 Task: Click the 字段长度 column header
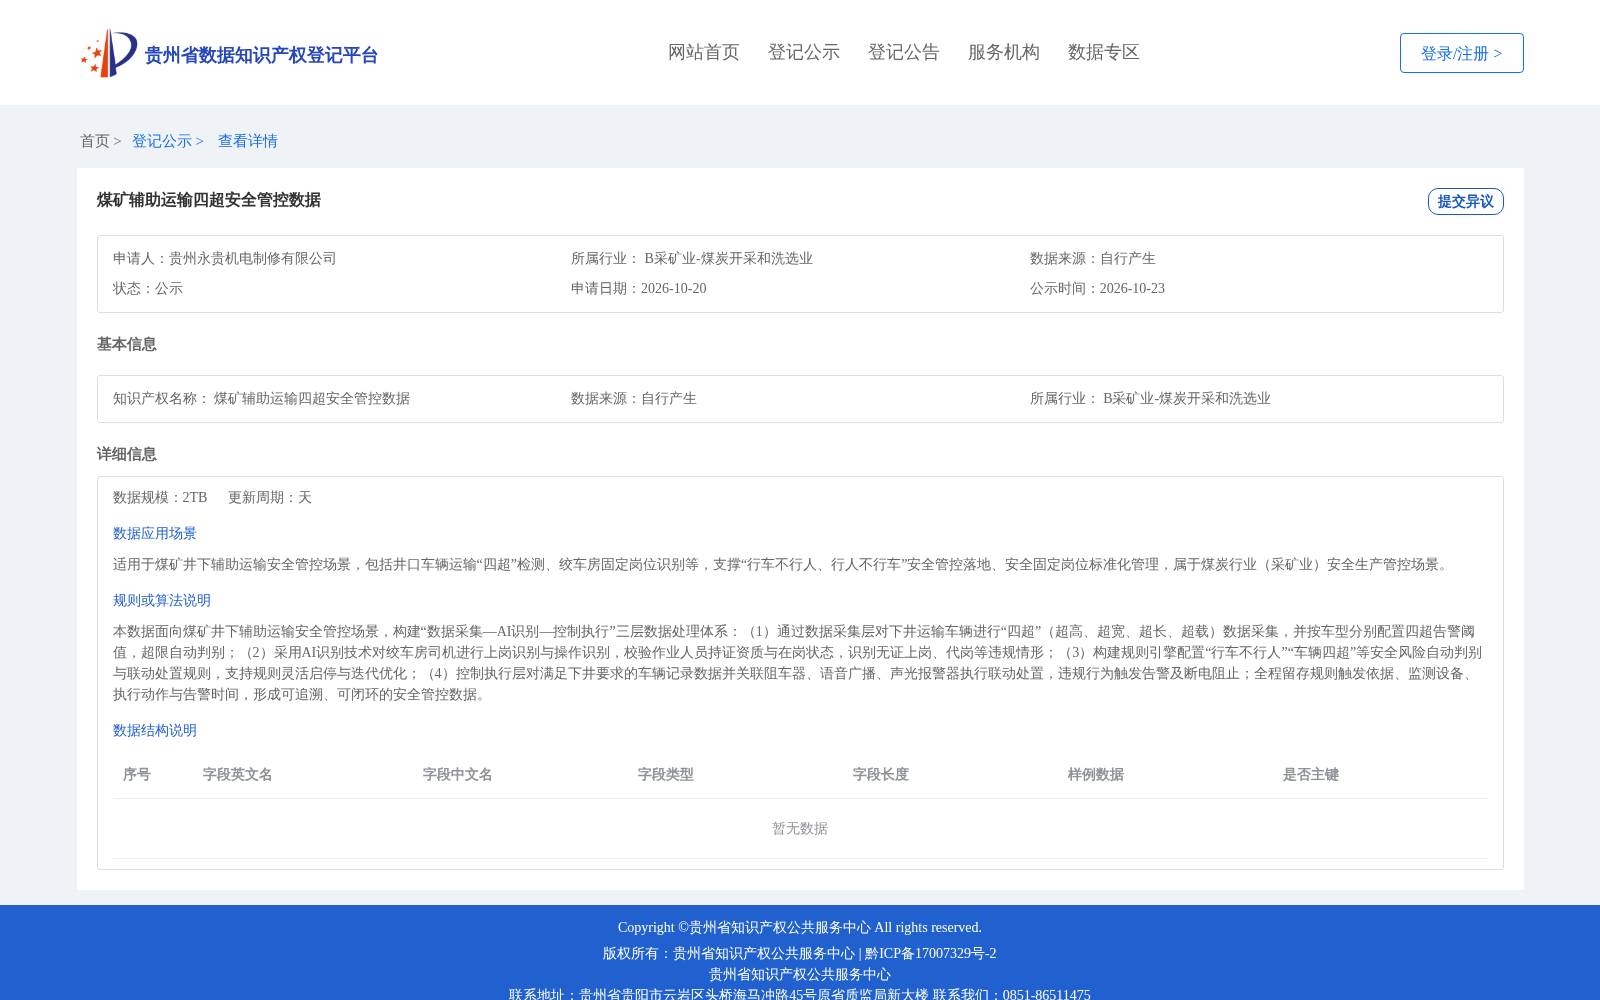pos(881,775)
